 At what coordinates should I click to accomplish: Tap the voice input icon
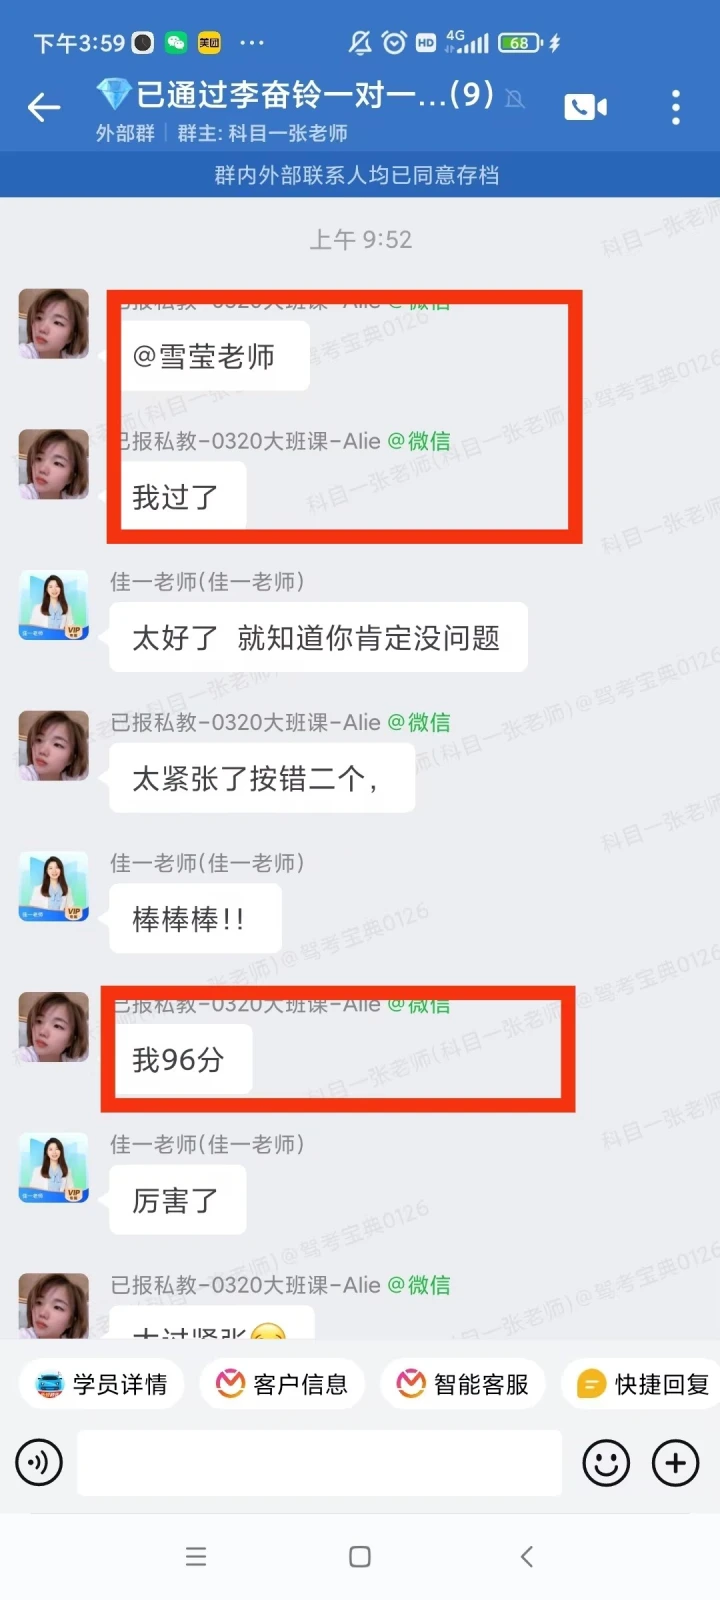click(39, 1463)
